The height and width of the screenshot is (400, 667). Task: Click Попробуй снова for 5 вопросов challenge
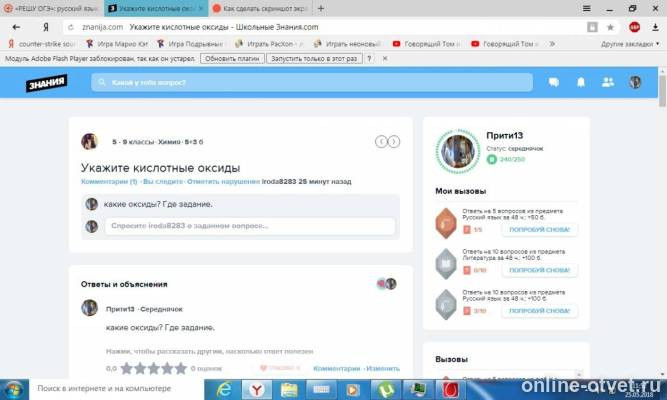coord(539,230)
